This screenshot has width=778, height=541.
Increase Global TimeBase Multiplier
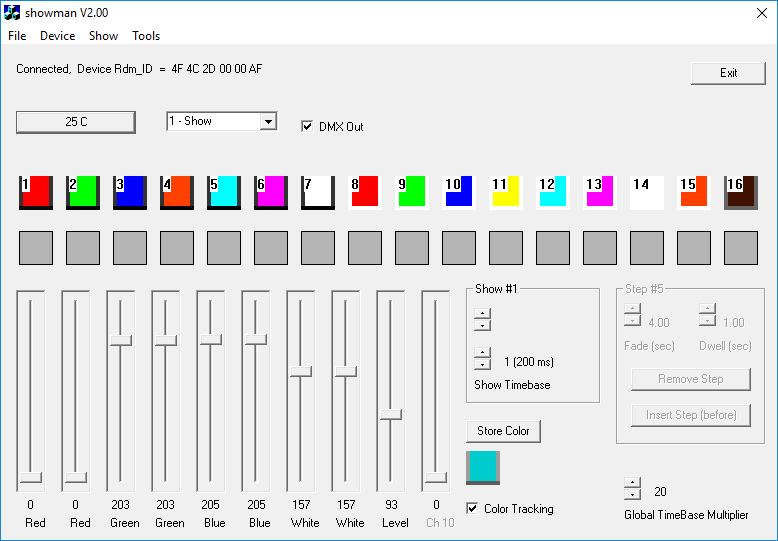click(632, 482)
